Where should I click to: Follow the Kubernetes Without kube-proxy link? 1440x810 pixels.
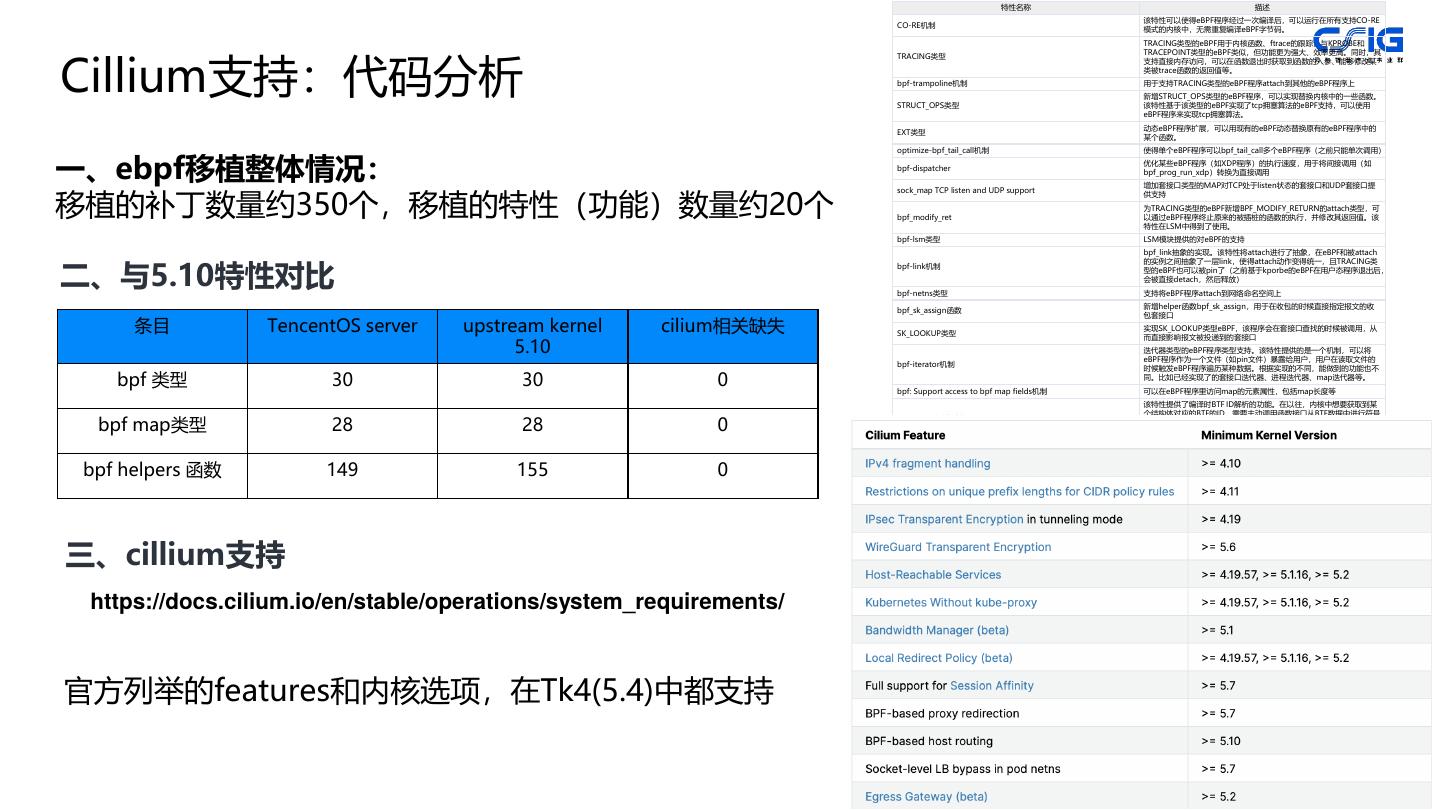951,603
